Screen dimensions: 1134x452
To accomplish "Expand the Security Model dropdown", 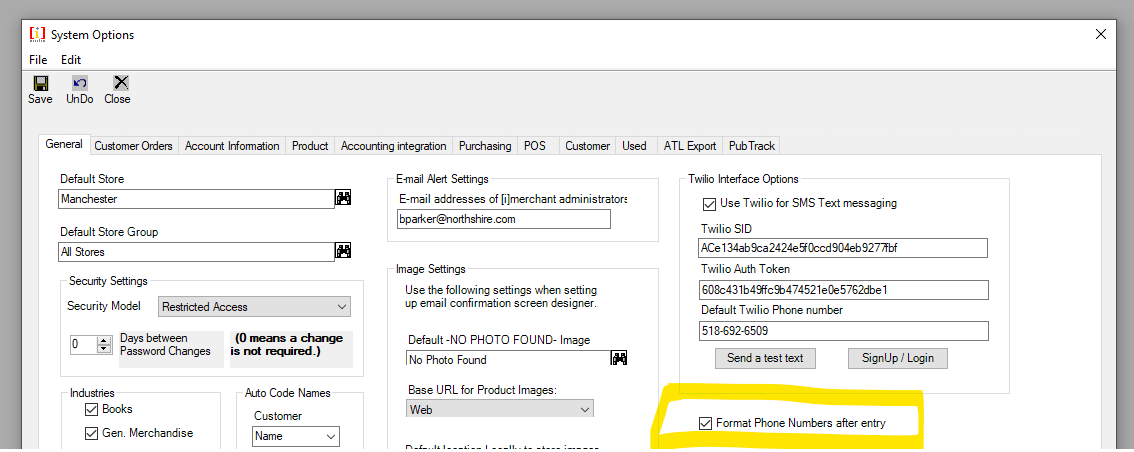I will (342, 307).
